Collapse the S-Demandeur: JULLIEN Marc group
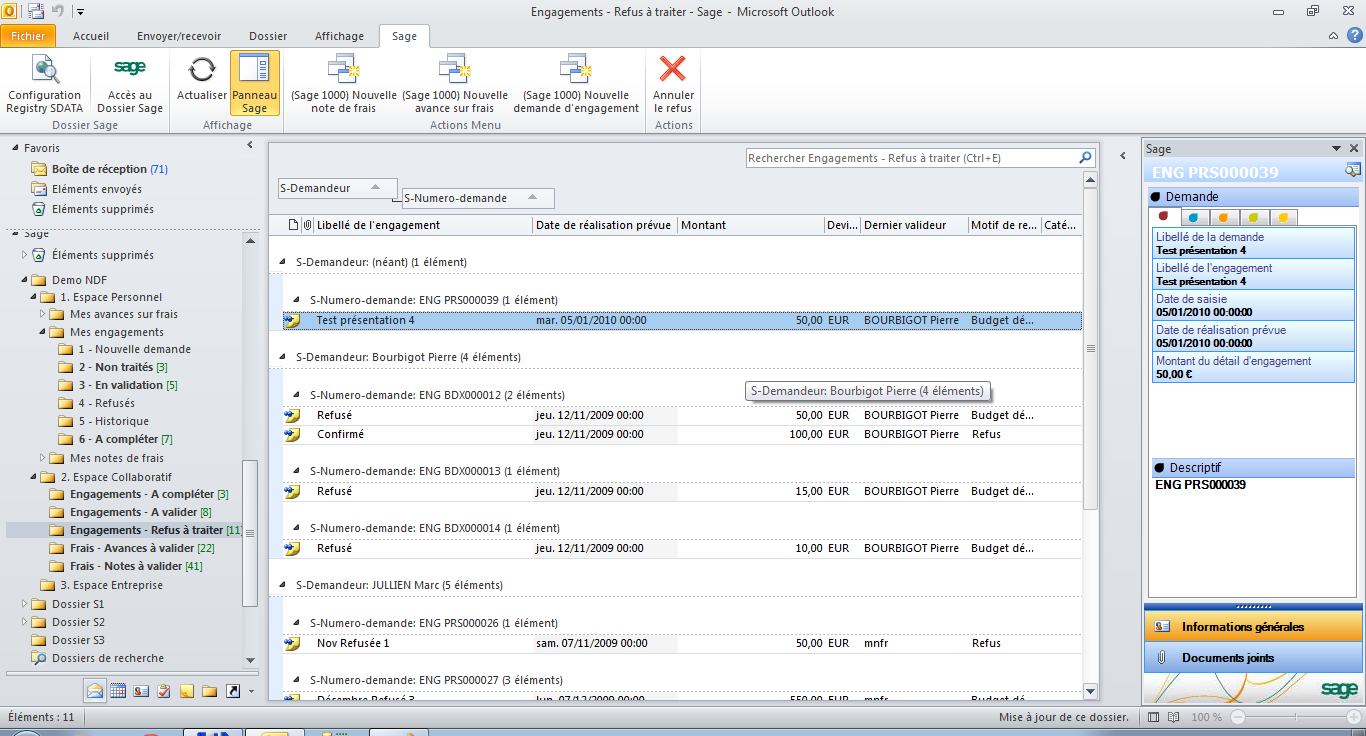 pyautogui.click(x=283, y=585)
